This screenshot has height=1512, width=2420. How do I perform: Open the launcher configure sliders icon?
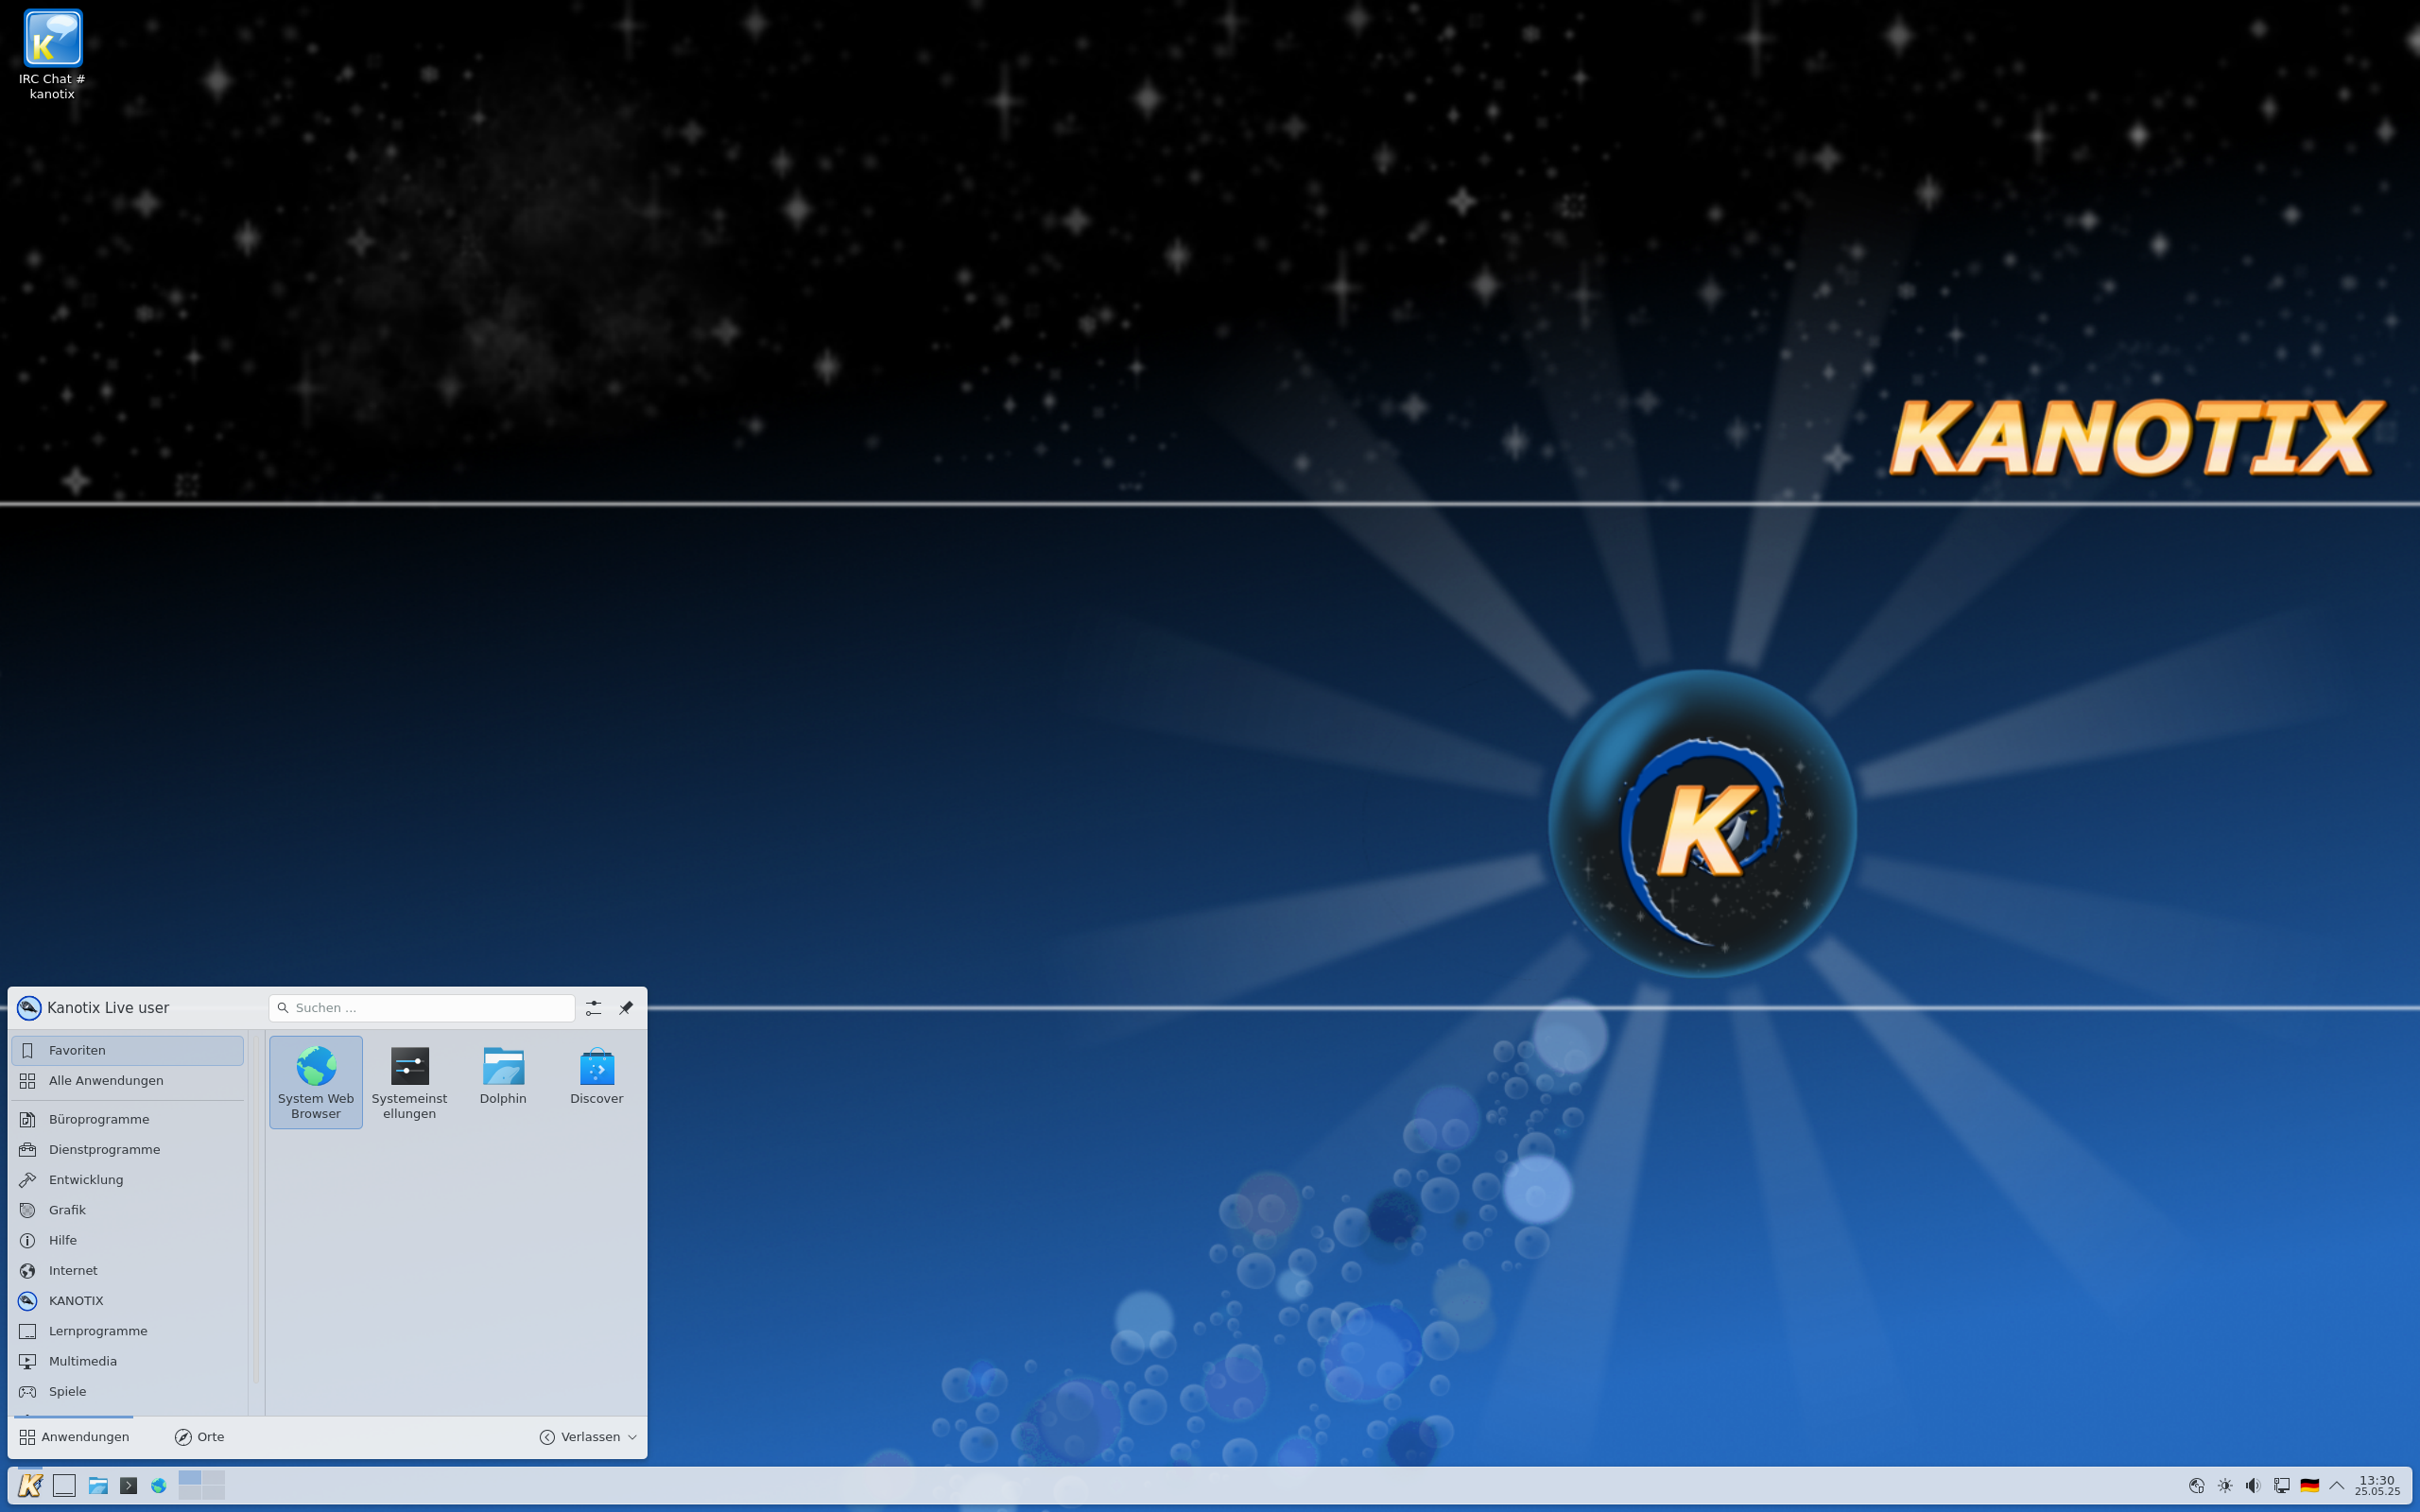point(594,1008)
